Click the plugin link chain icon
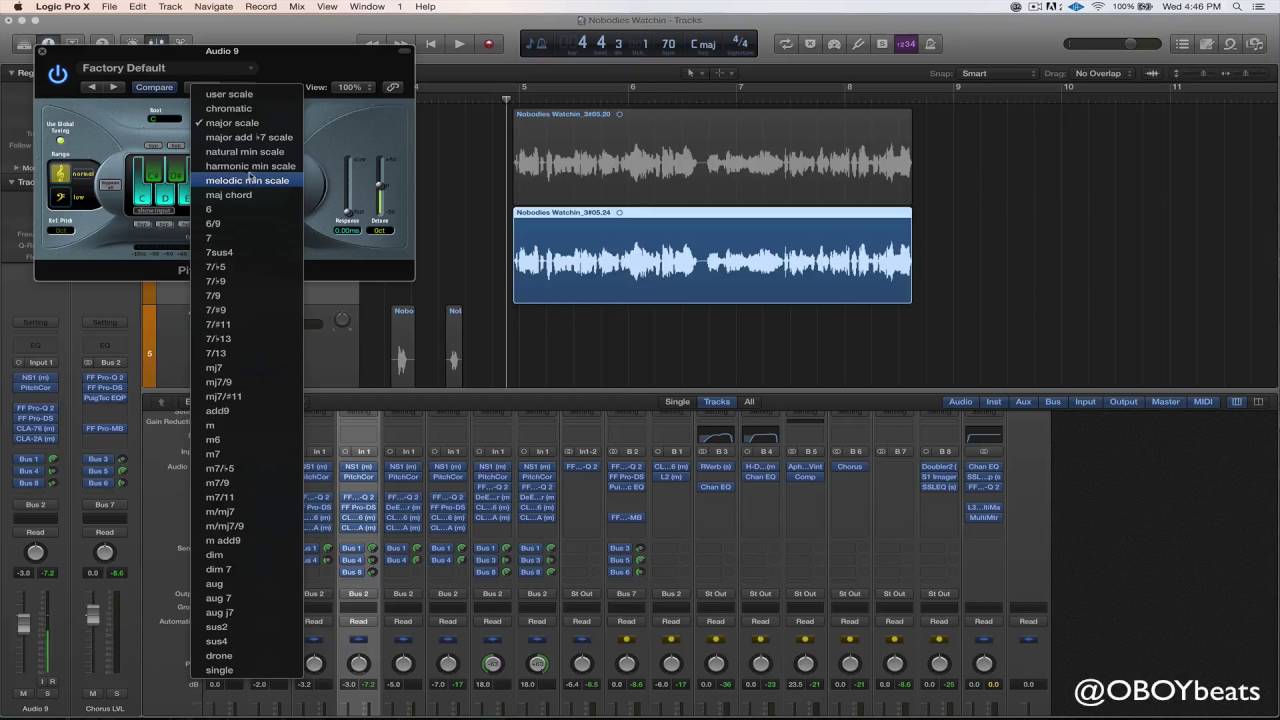Image resolution: width=1280 pixels, height=720 pixels. pyautogui.click(x=393, y=87)
